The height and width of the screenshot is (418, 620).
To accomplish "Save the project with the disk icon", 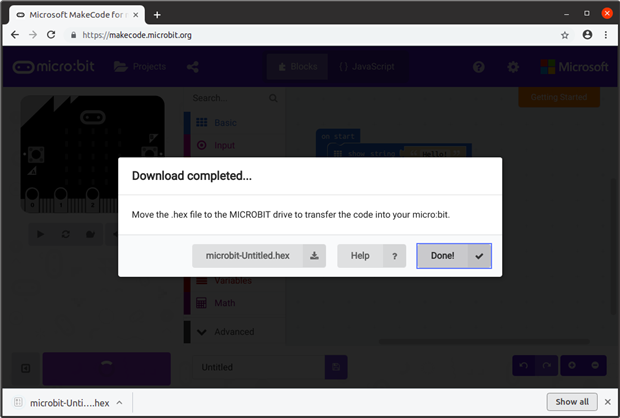I will pos(336,367).
